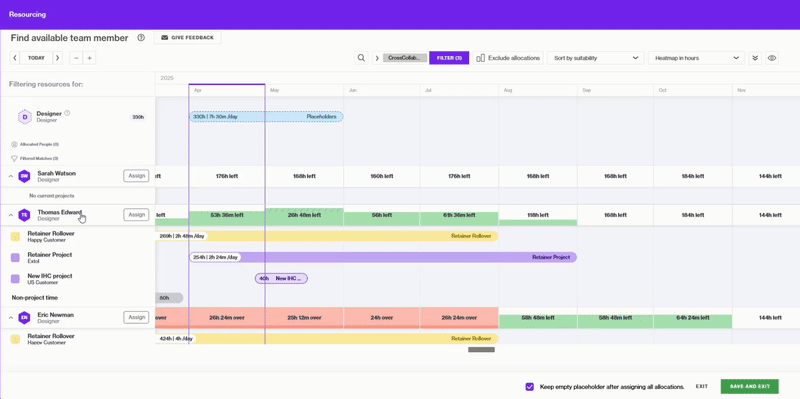Click the 330h badge on Designer row
This screenshot has height=399, width=800.
point(138,117)
